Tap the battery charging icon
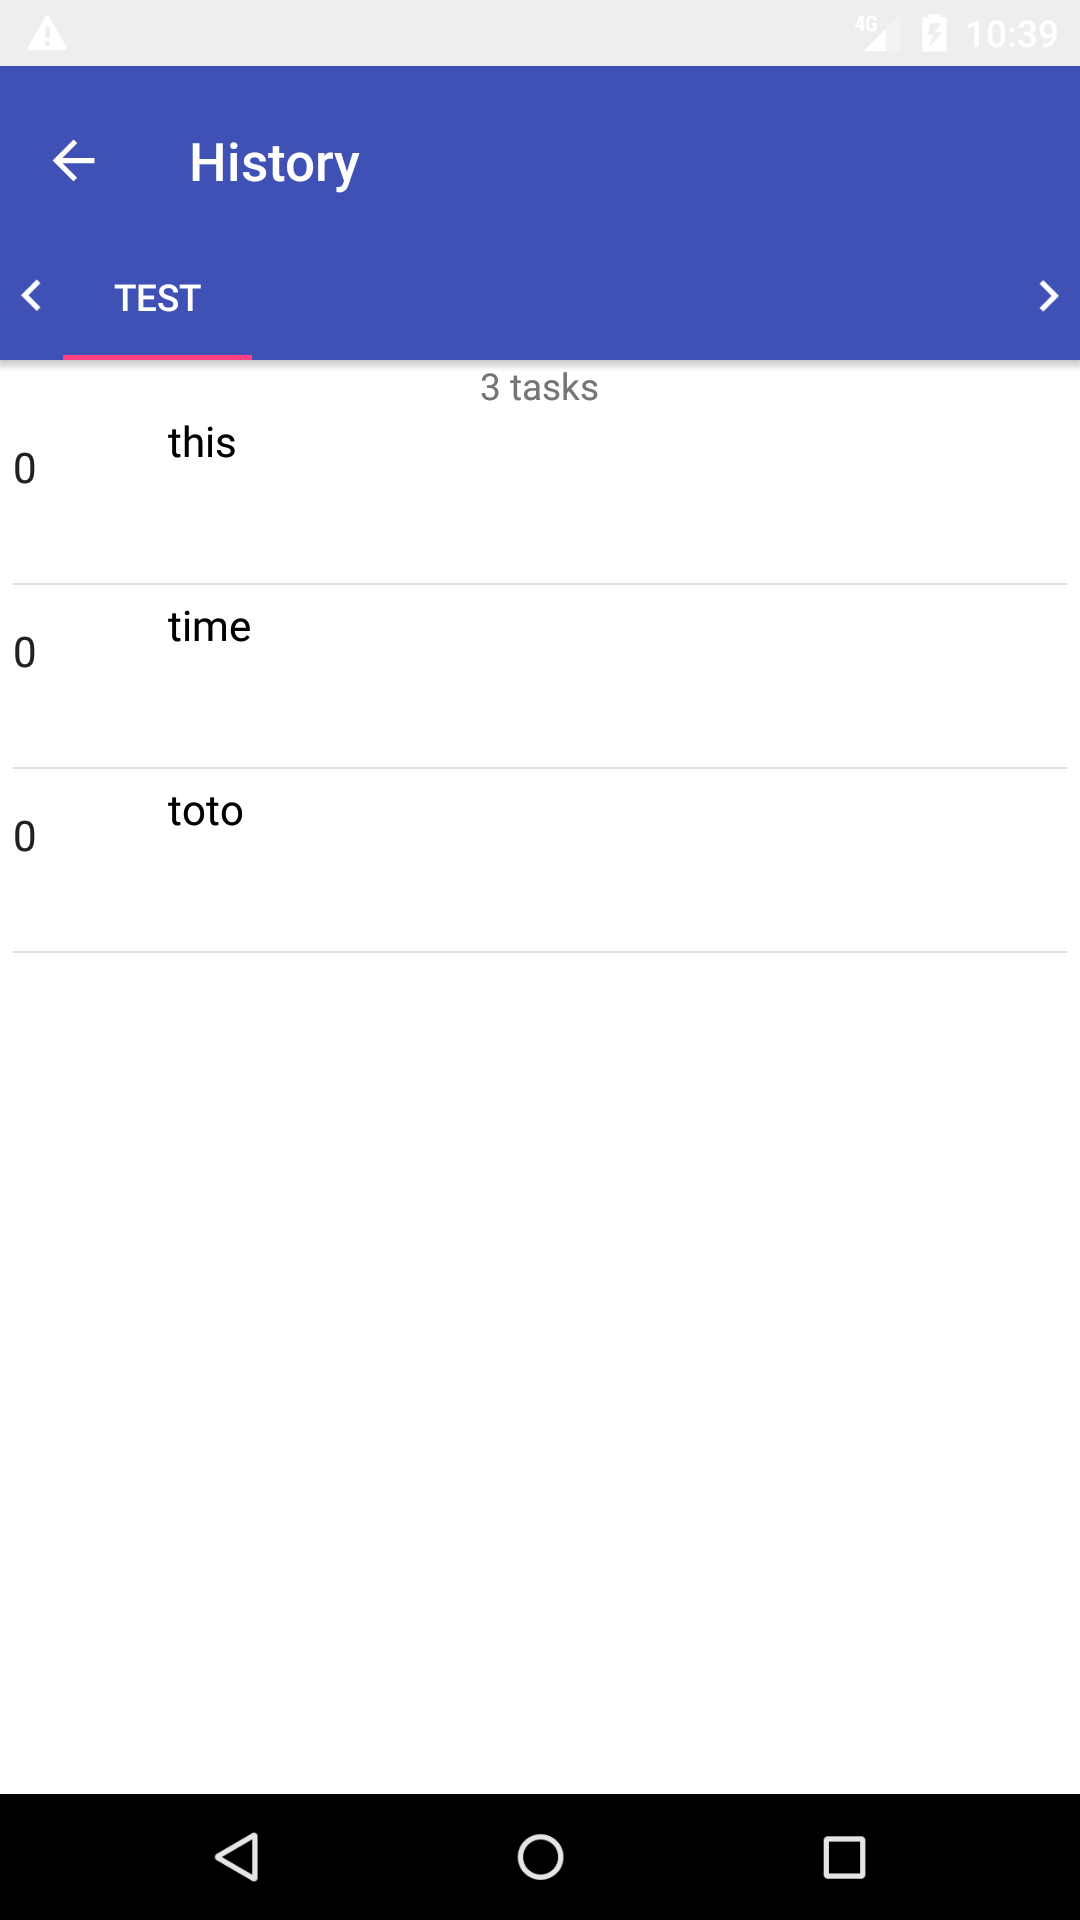Viewport: 1080px width, 1920px height. click(934, 34)
